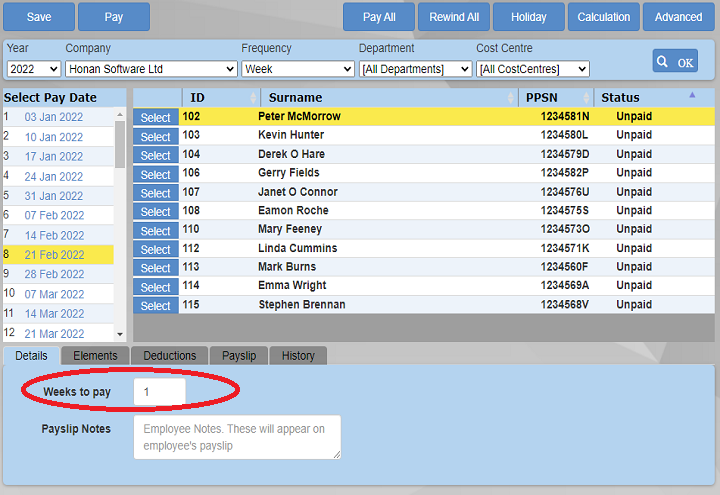Open the Department dropdown
This screenshot has height=495, width=720.
[415, 69]
